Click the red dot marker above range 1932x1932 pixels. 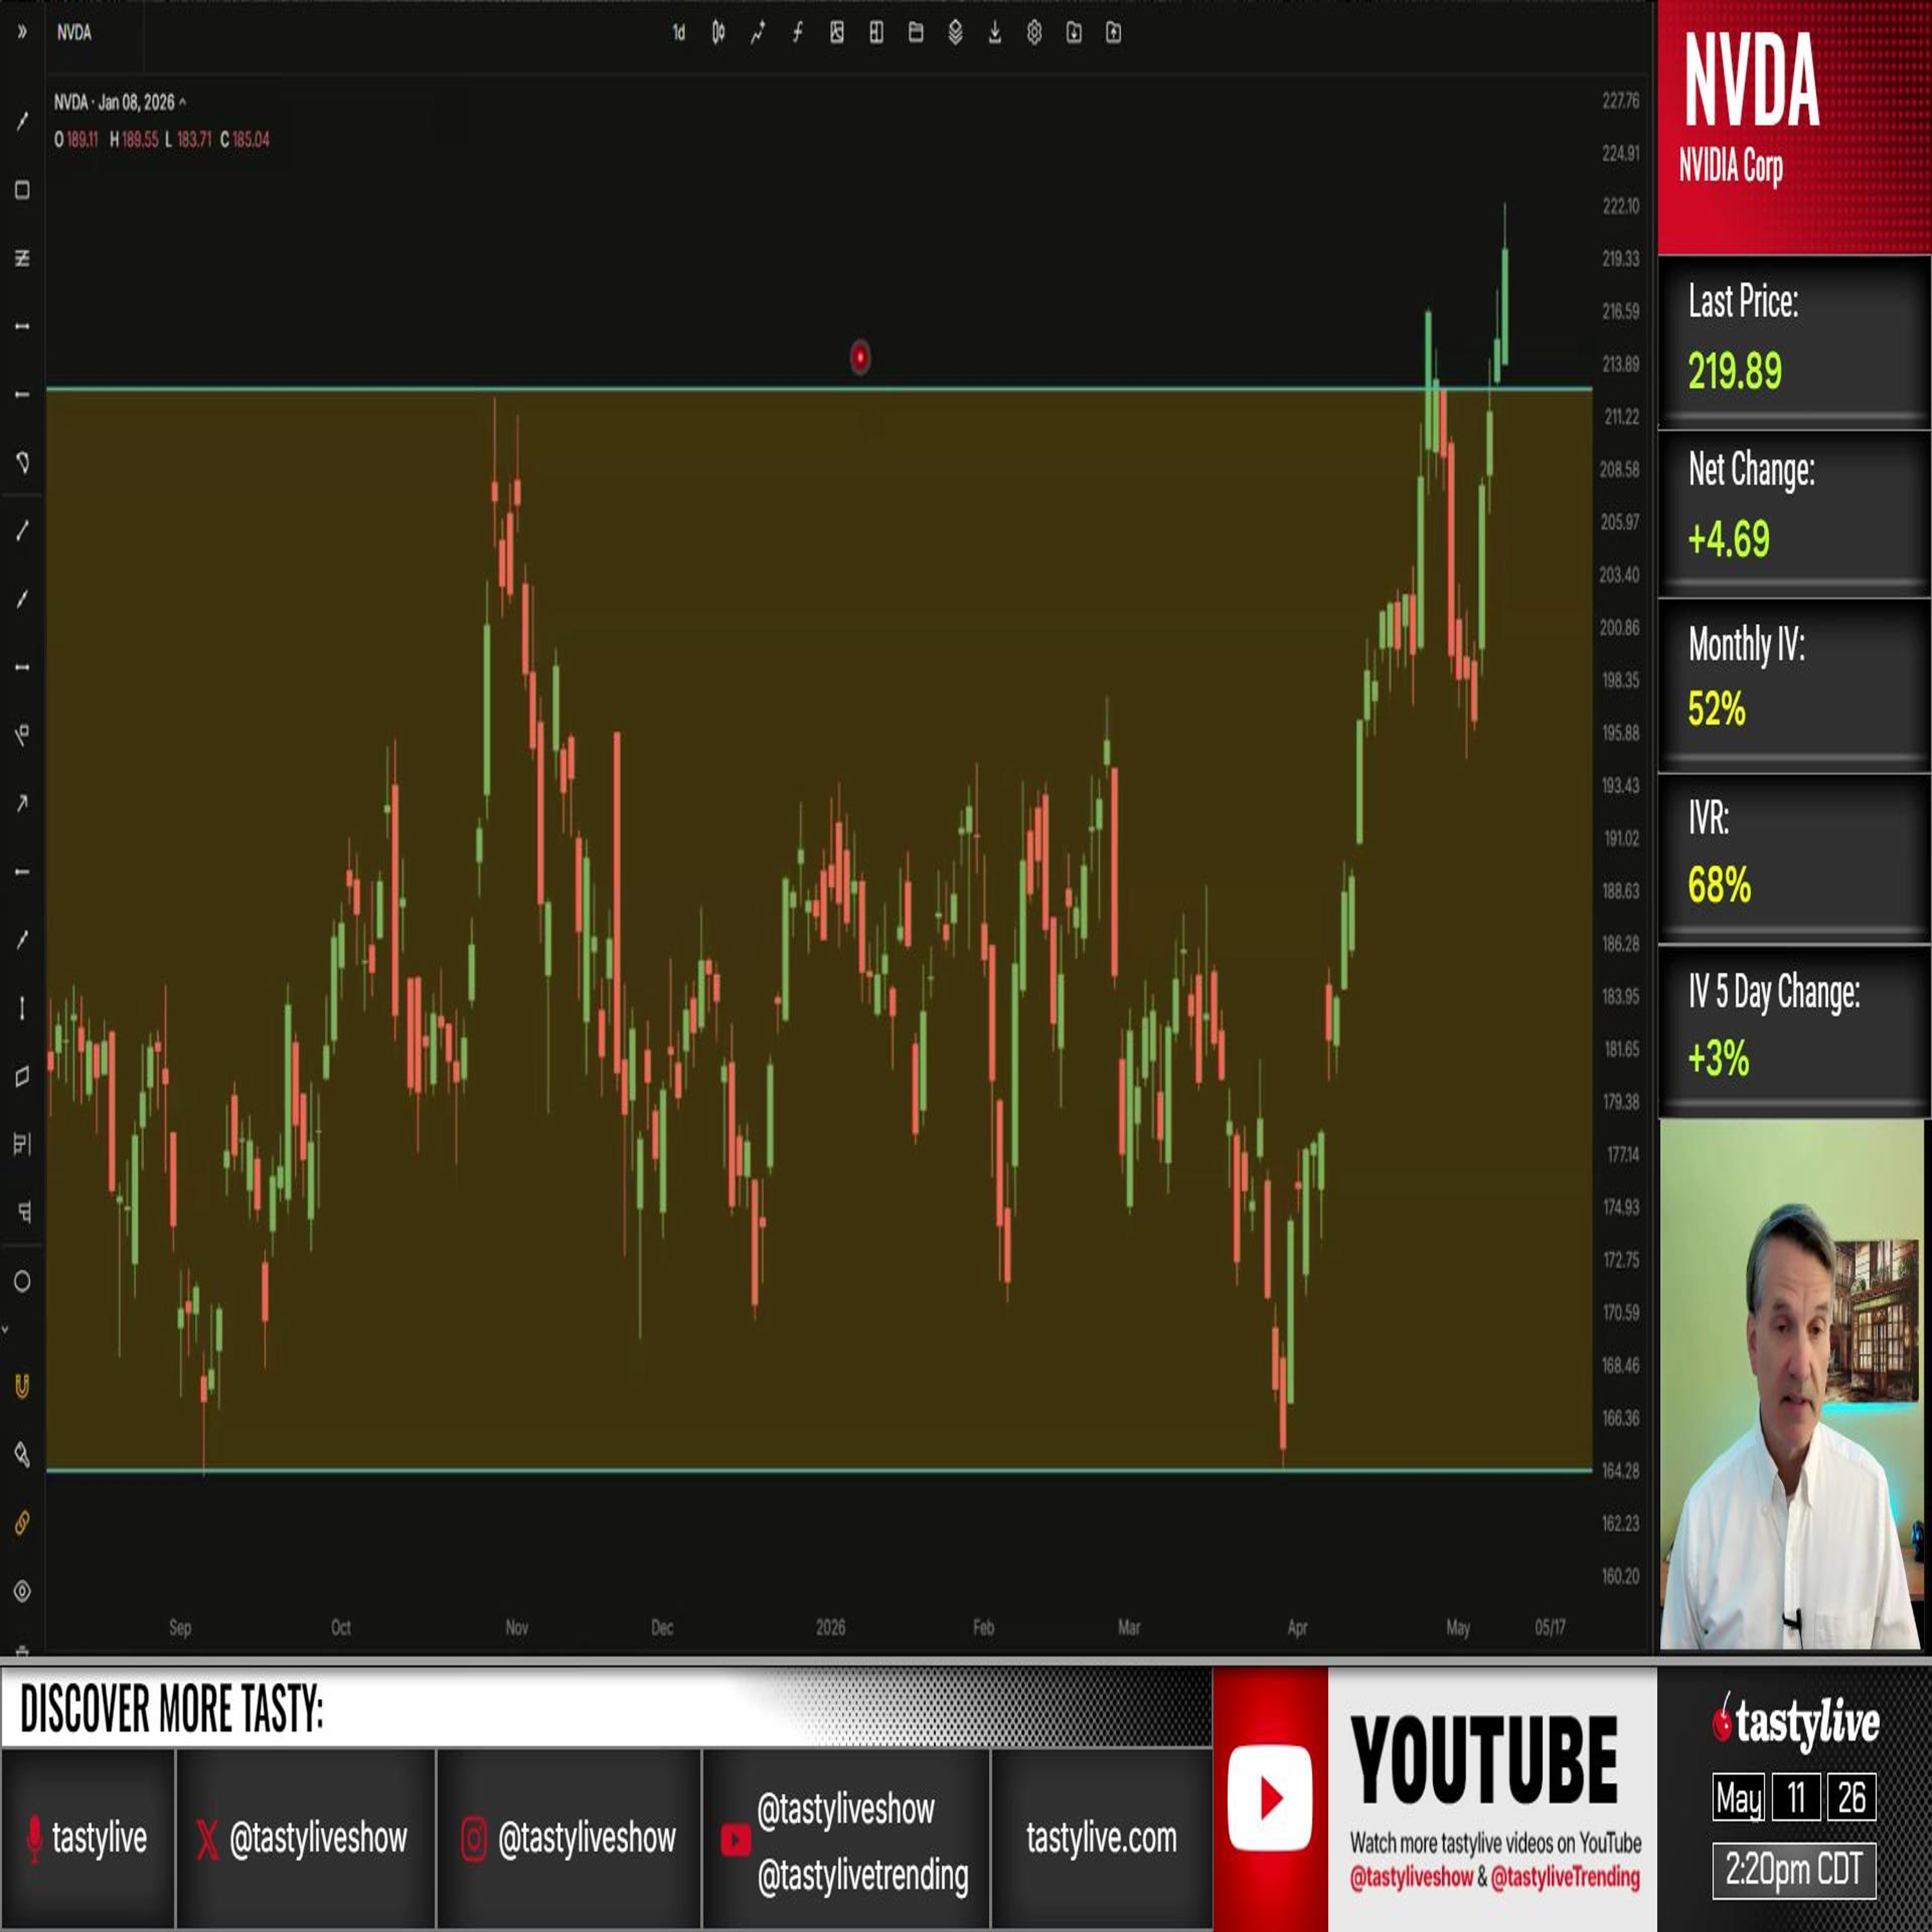pyautogui.click(x=860, y=357)
